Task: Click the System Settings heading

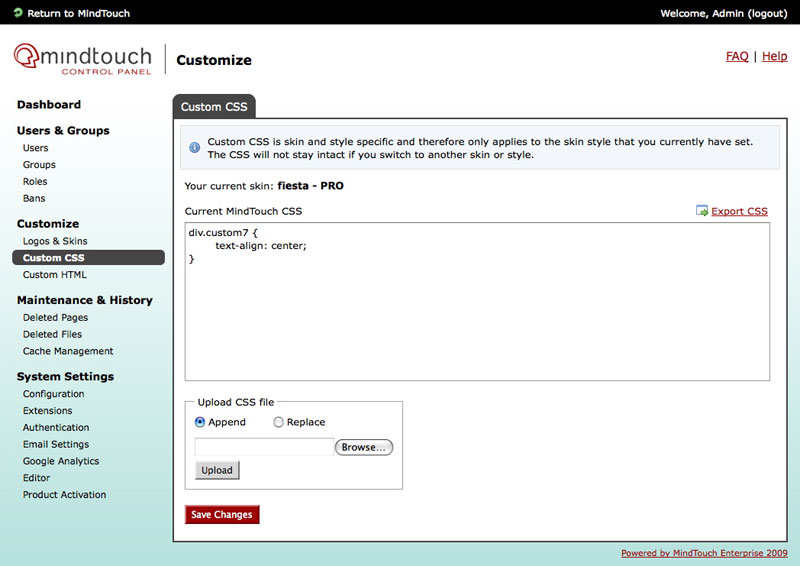Action: click(x=65, y=377)
